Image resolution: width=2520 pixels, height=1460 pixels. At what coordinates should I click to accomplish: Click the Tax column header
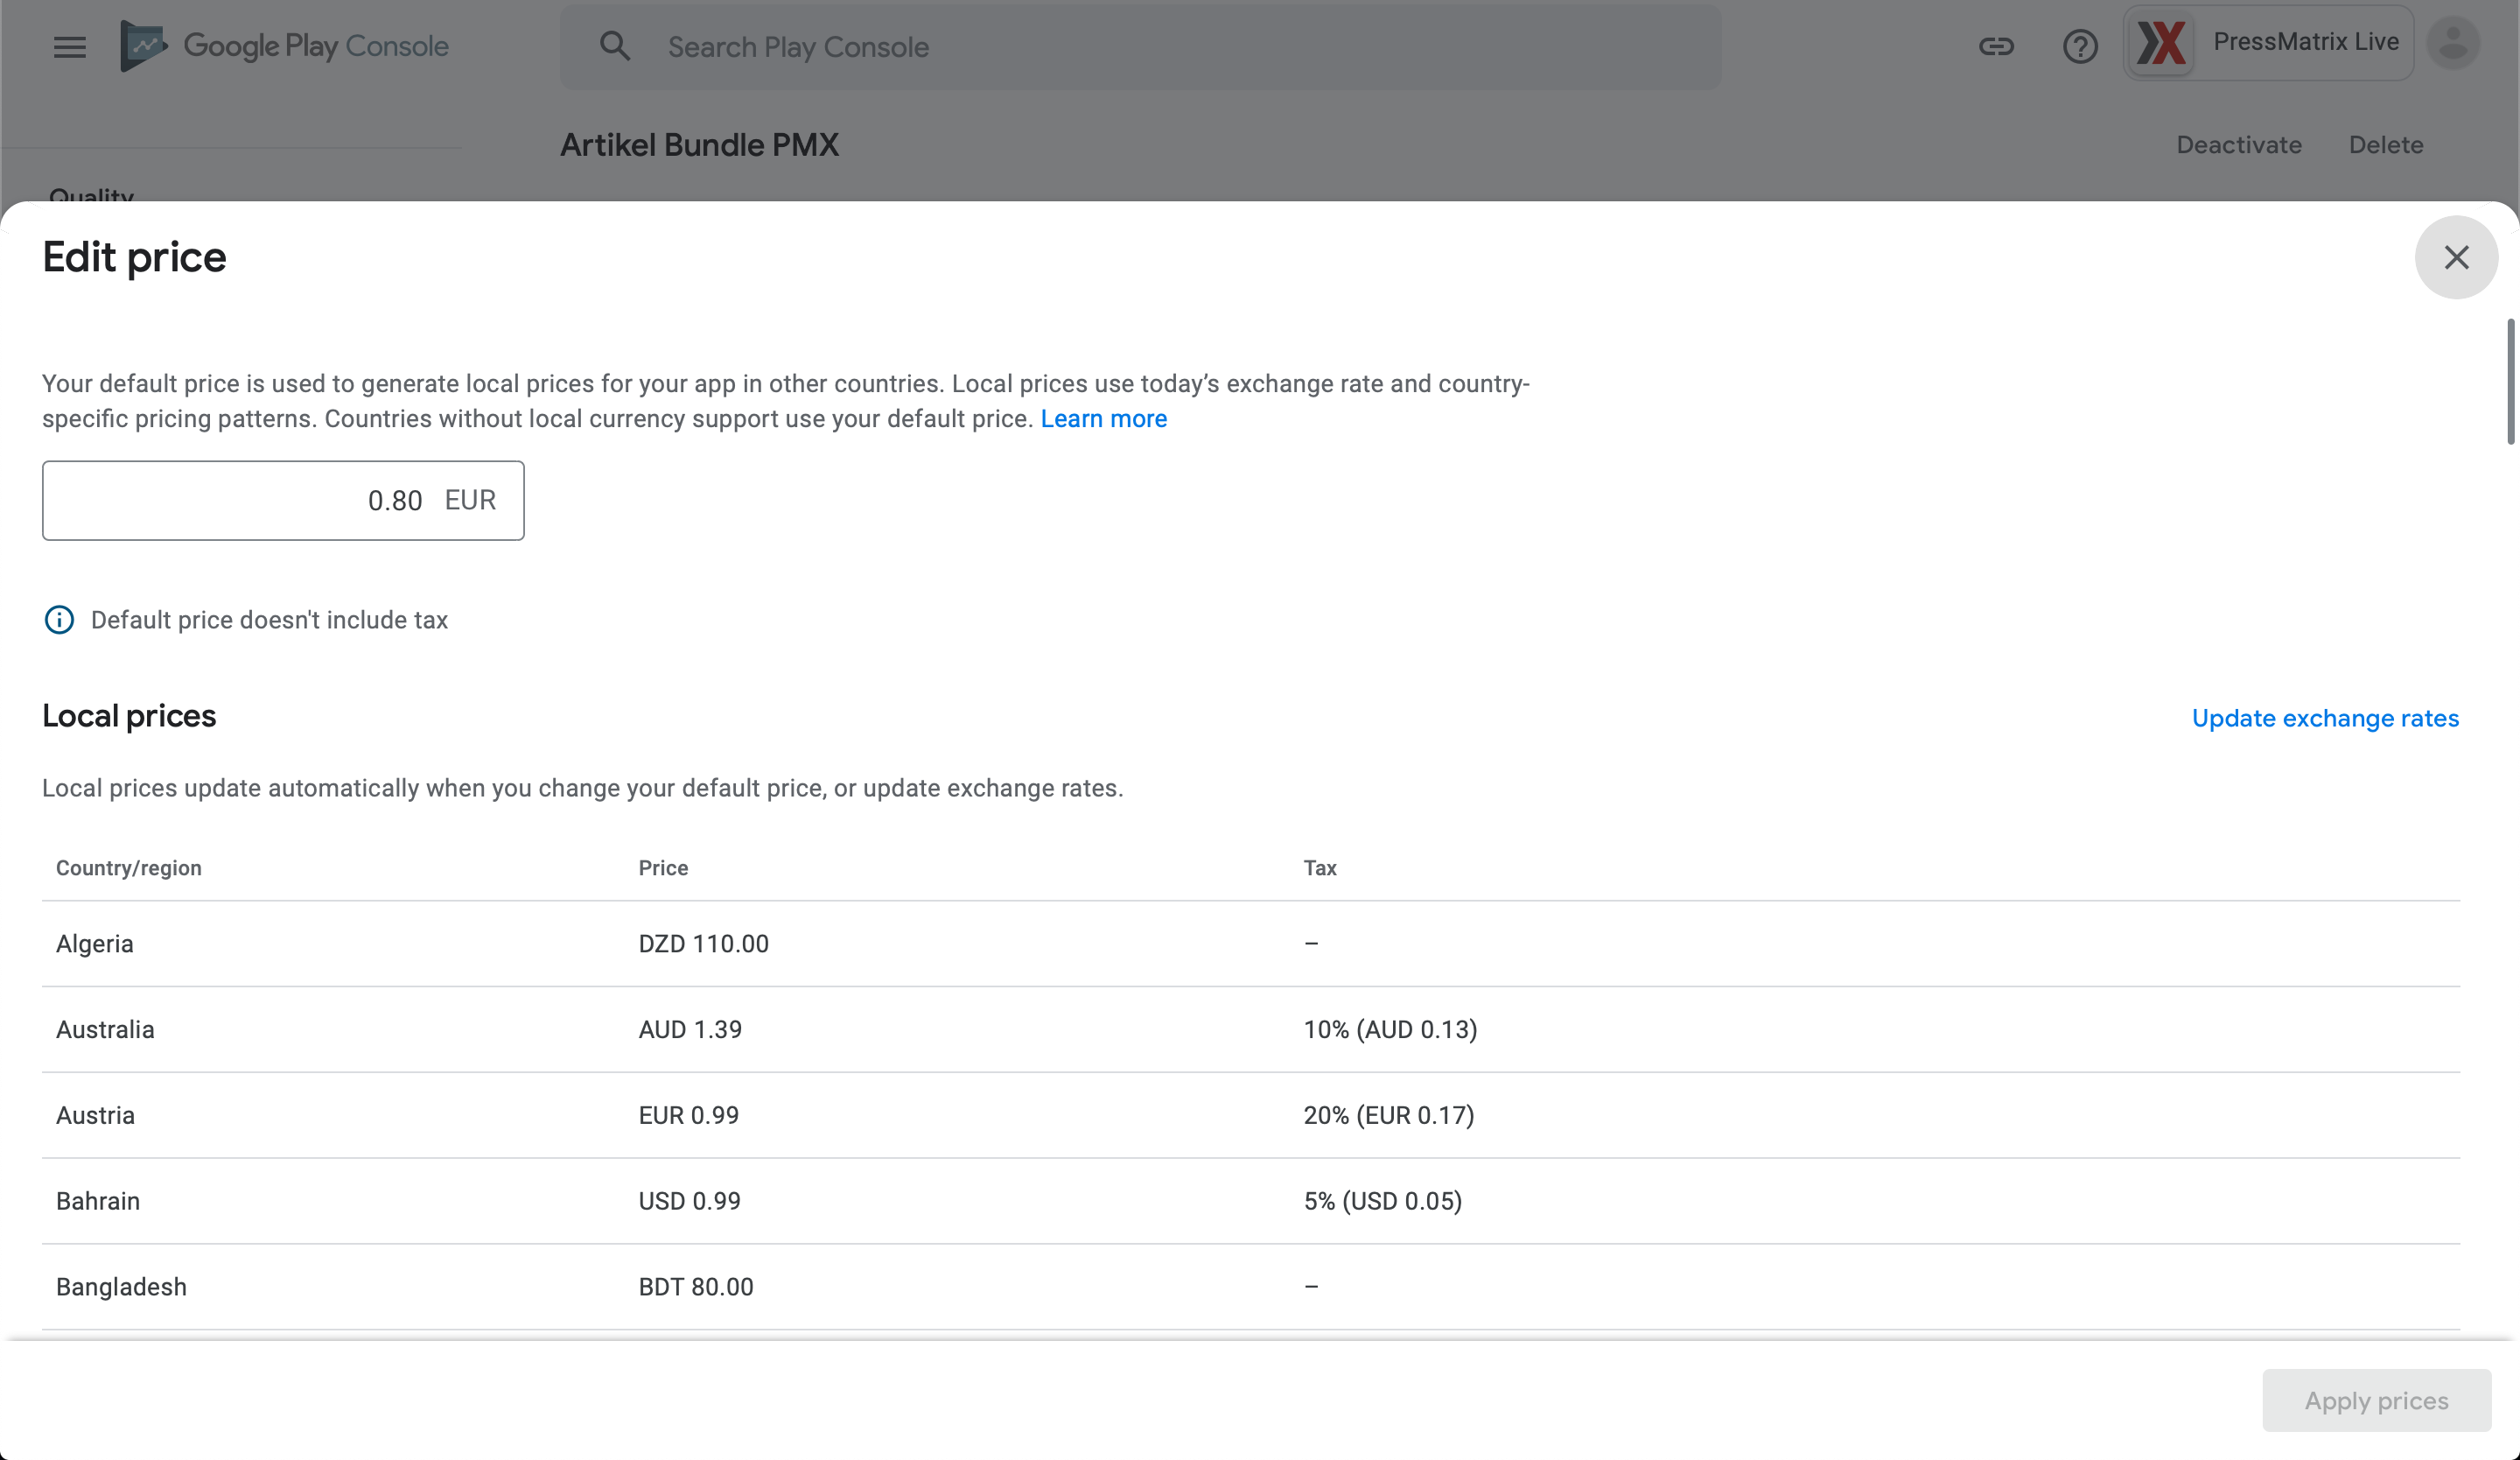1319,868
